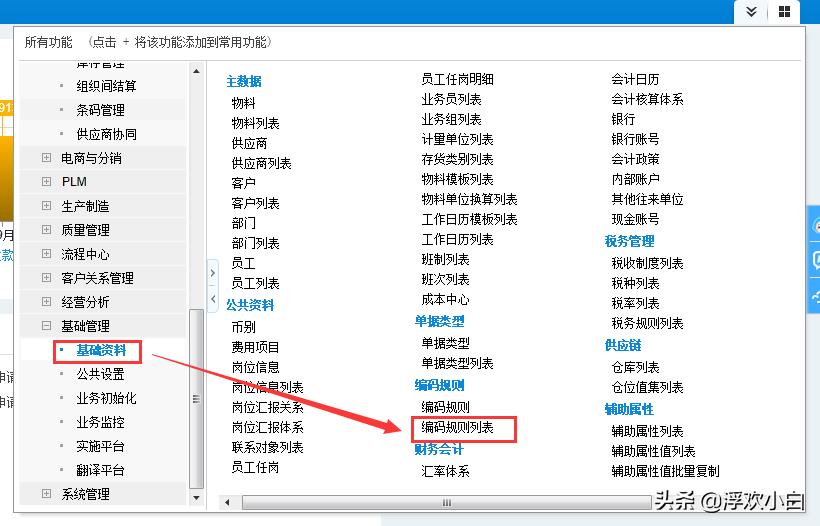
Task: Click the horizontal scrollbar left arrow
Action: [x=227, y=503]
